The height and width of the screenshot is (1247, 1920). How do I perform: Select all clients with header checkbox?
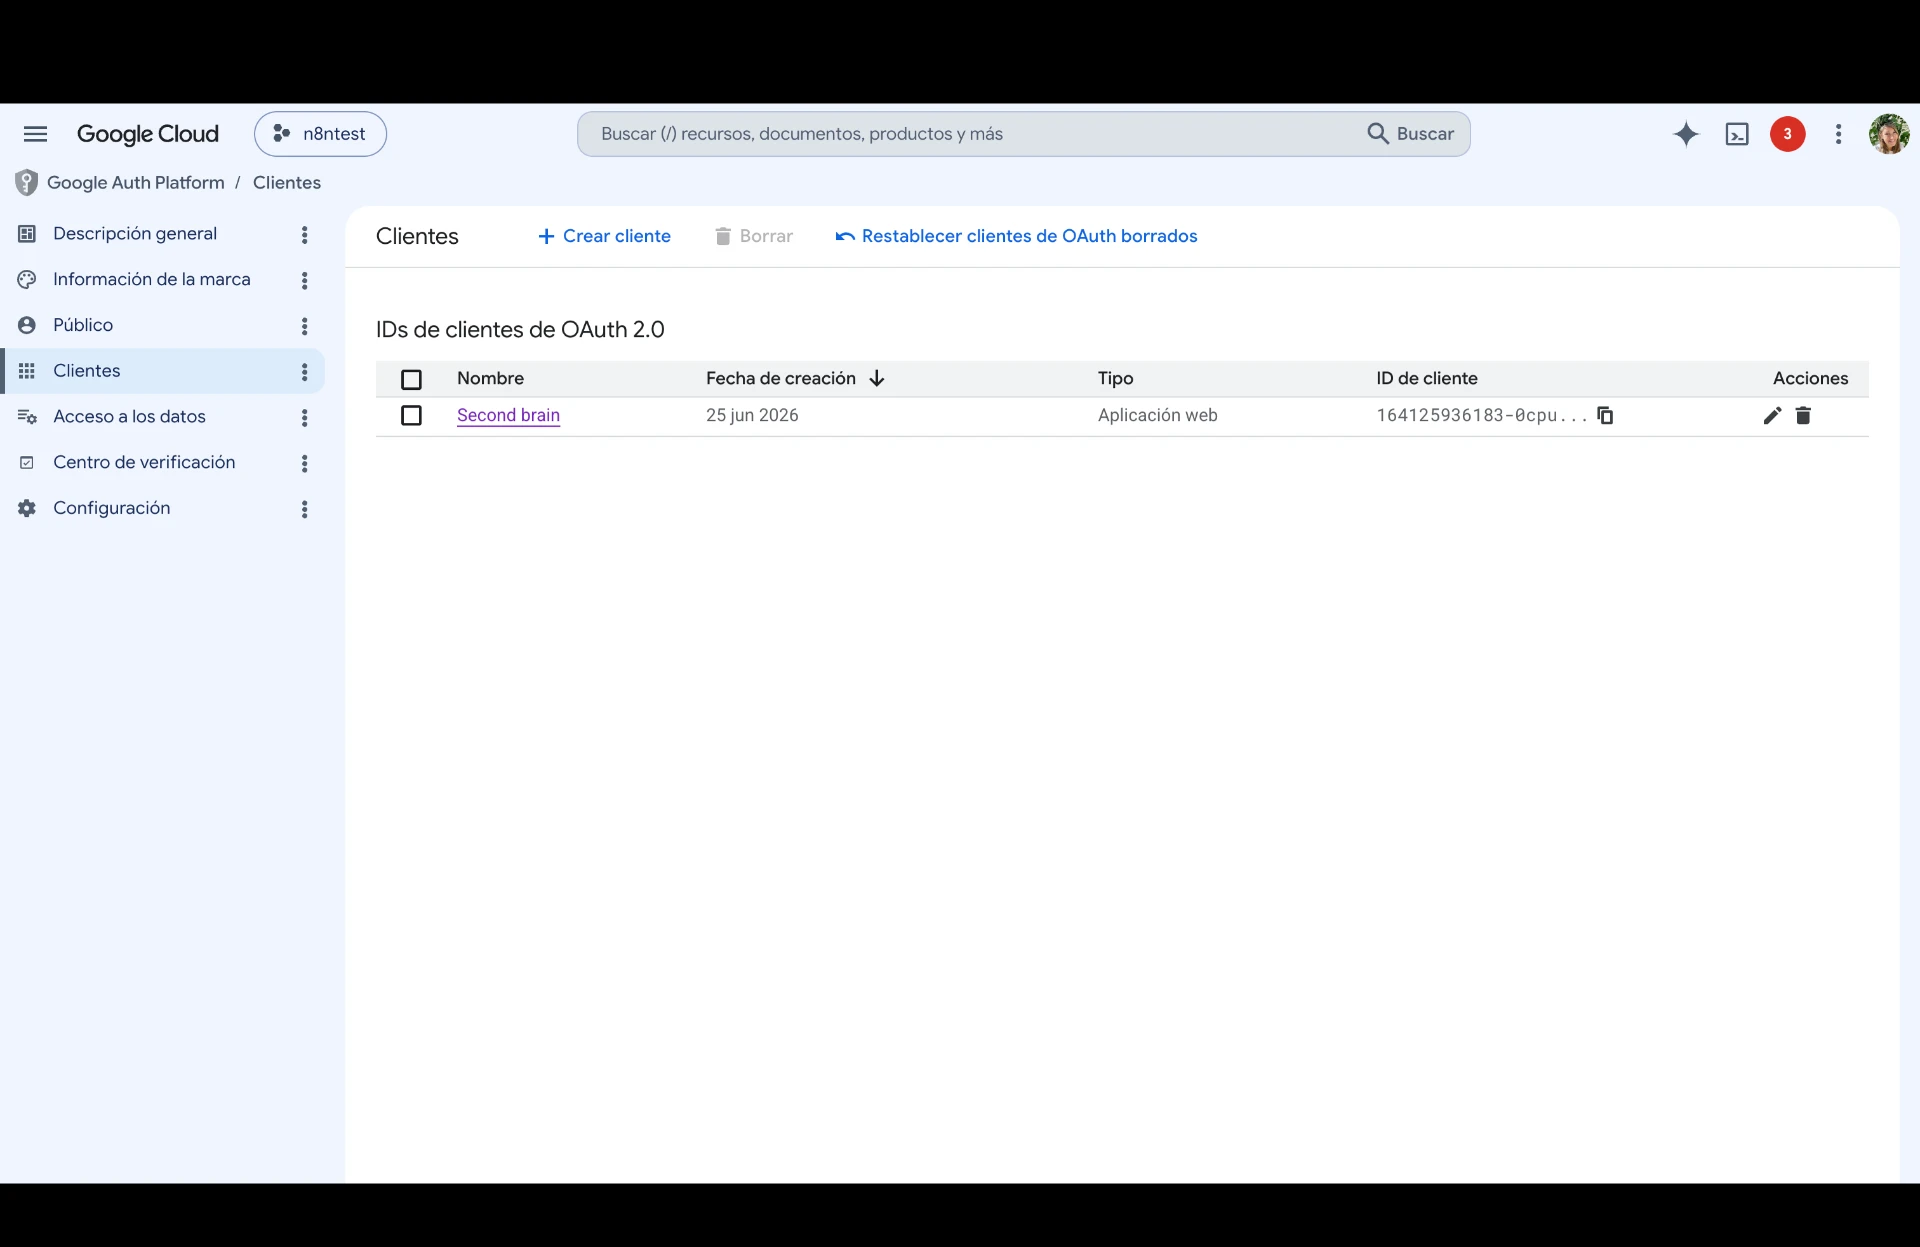(411, 379)
